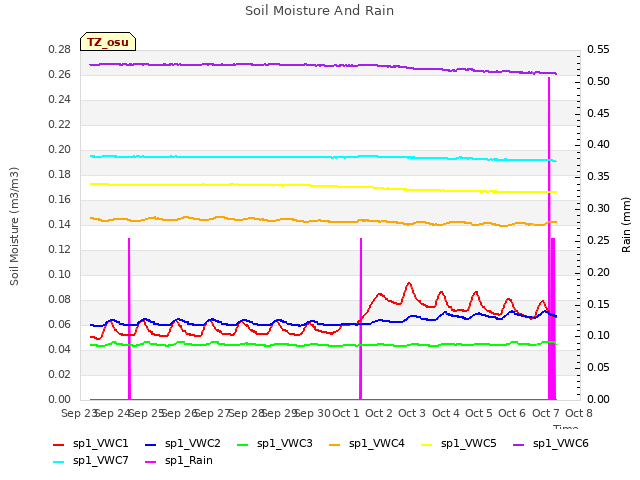This screenshot has height=480, width=640.
Task: Click the Soil Moisture (m3/m3) axis label
Action: [x=14, y=226]
